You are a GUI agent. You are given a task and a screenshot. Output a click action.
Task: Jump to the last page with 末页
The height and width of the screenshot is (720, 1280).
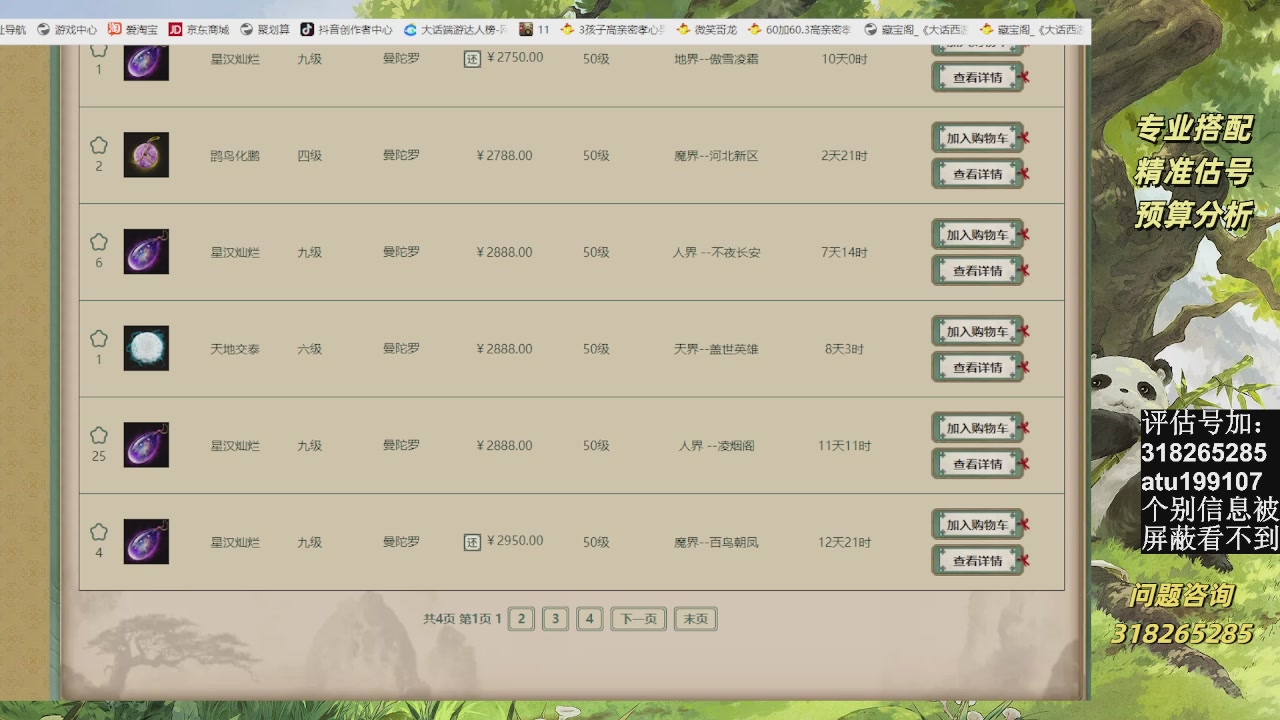pos(696,619)
